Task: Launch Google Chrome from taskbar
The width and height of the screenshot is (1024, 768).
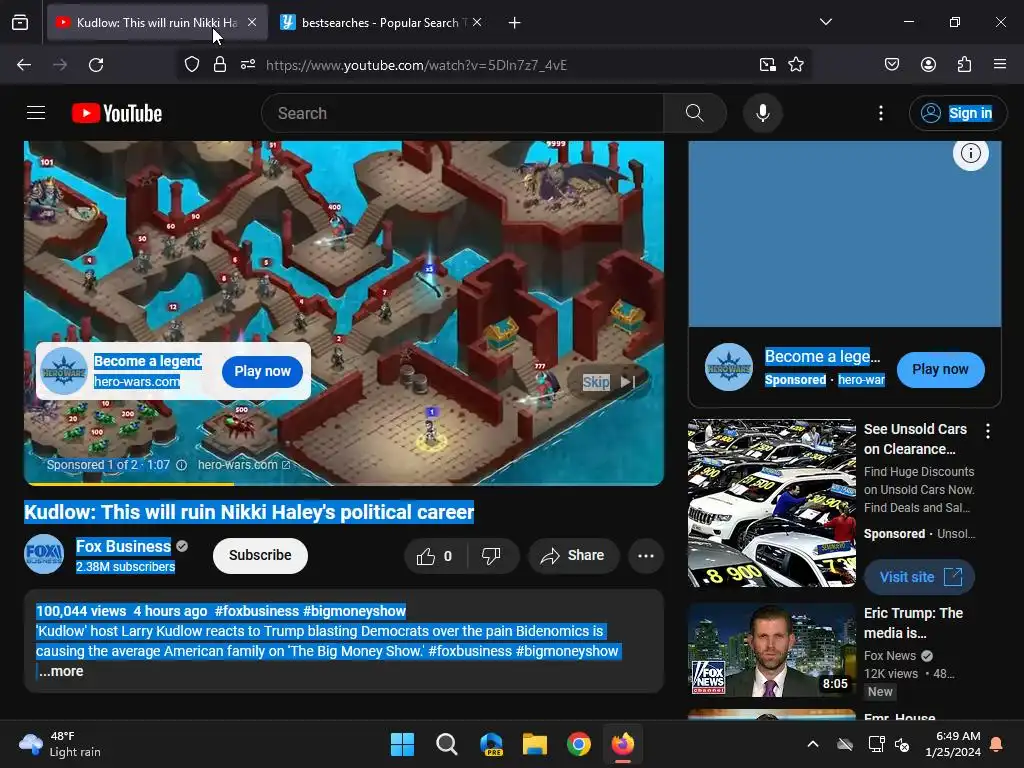Action: [579, 744]
